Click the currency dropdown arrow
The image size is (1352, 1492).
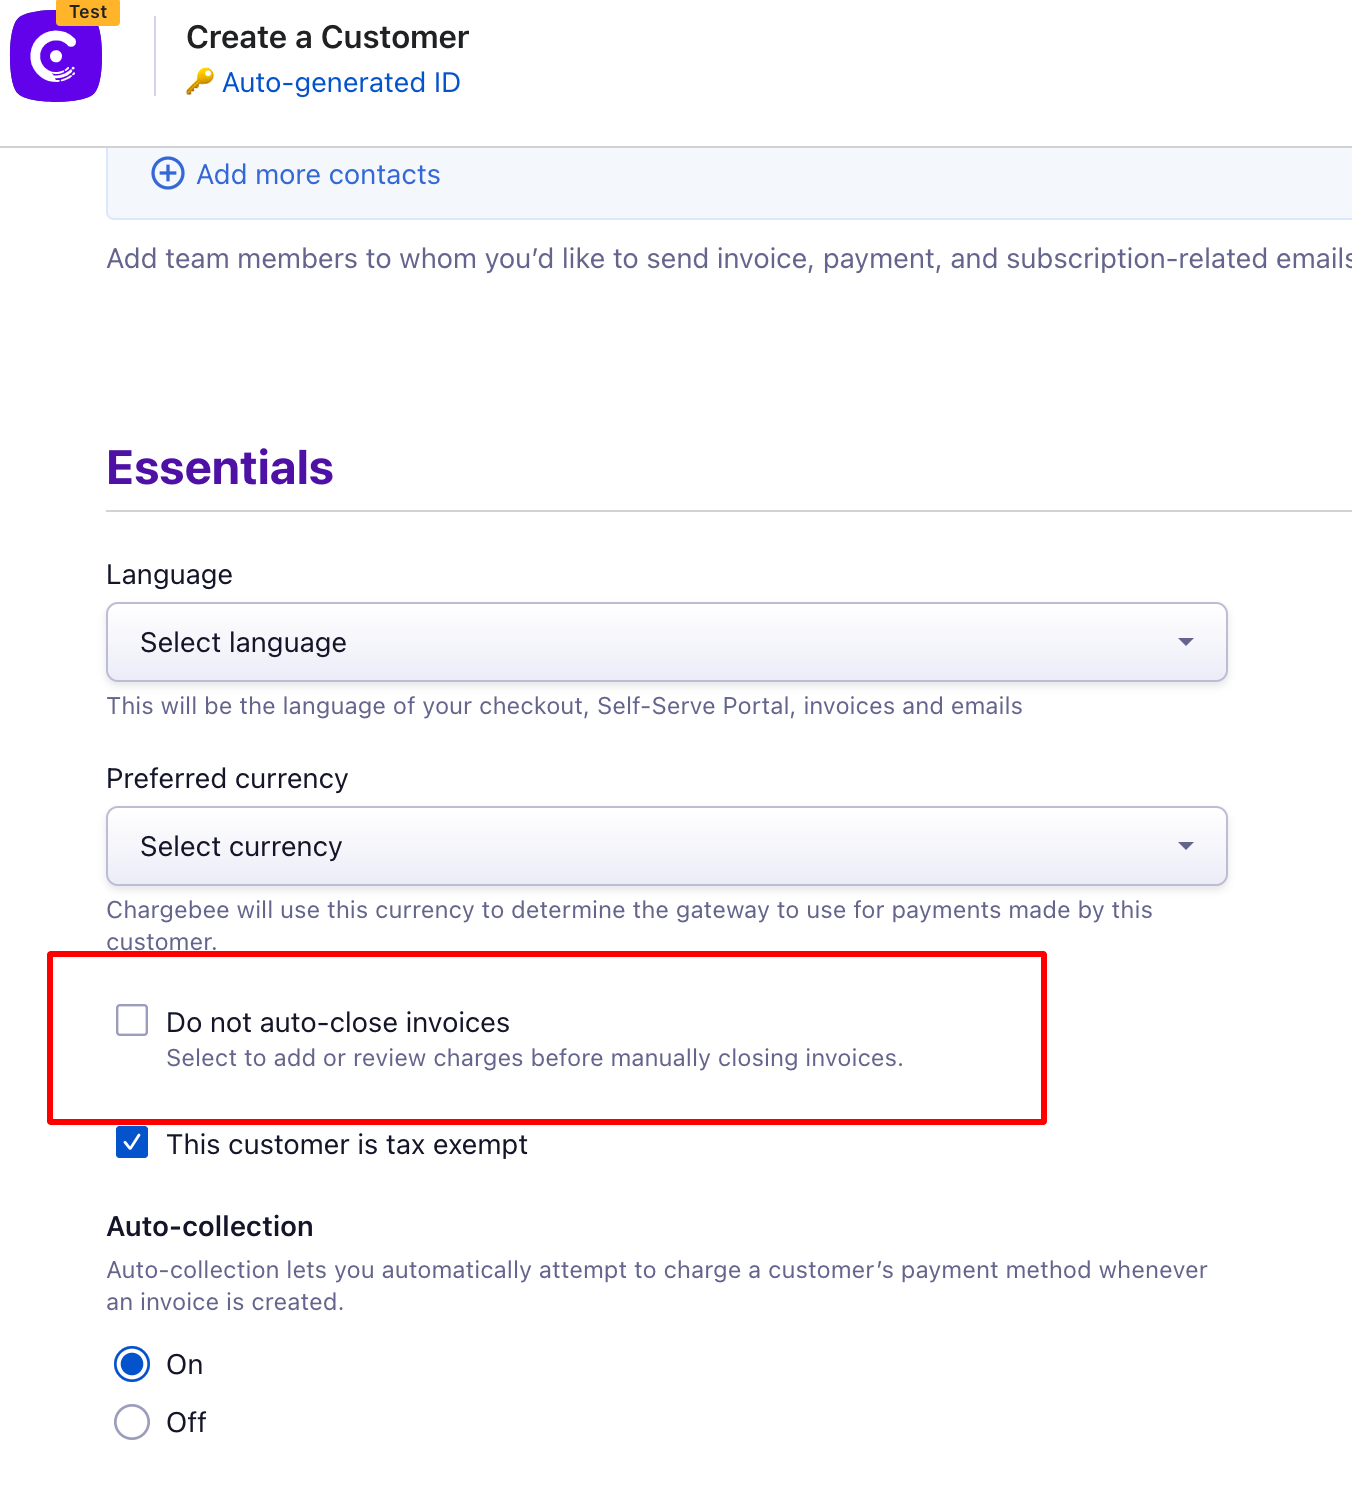(1186, 846)
